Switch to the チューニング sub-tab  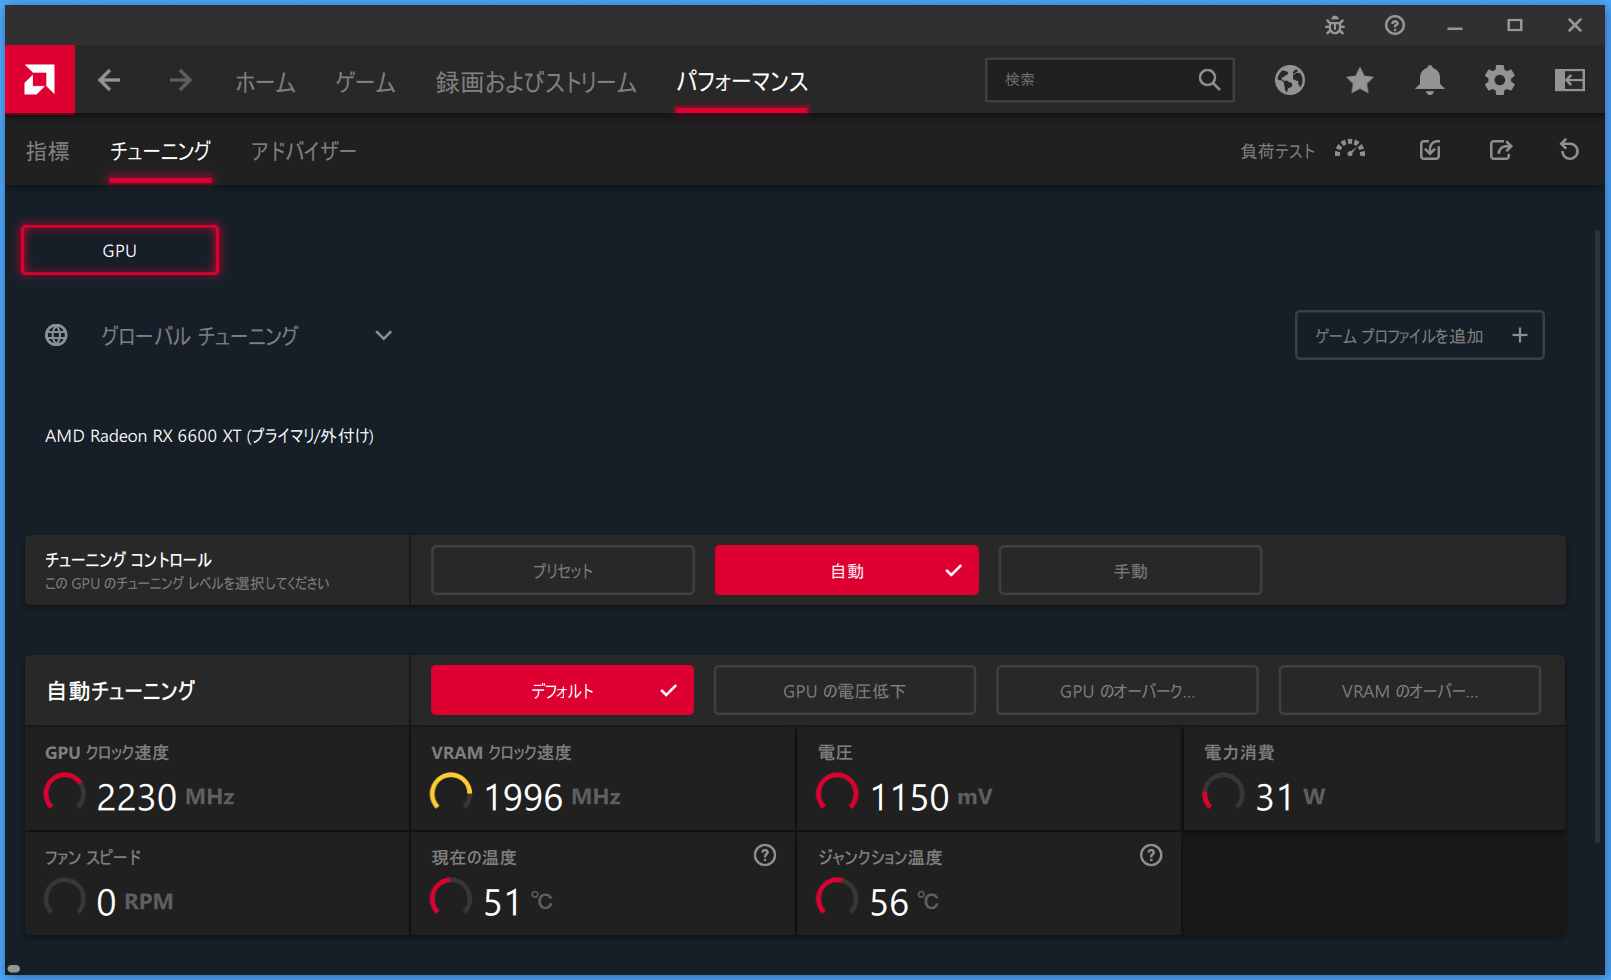(x=160, y=151)
